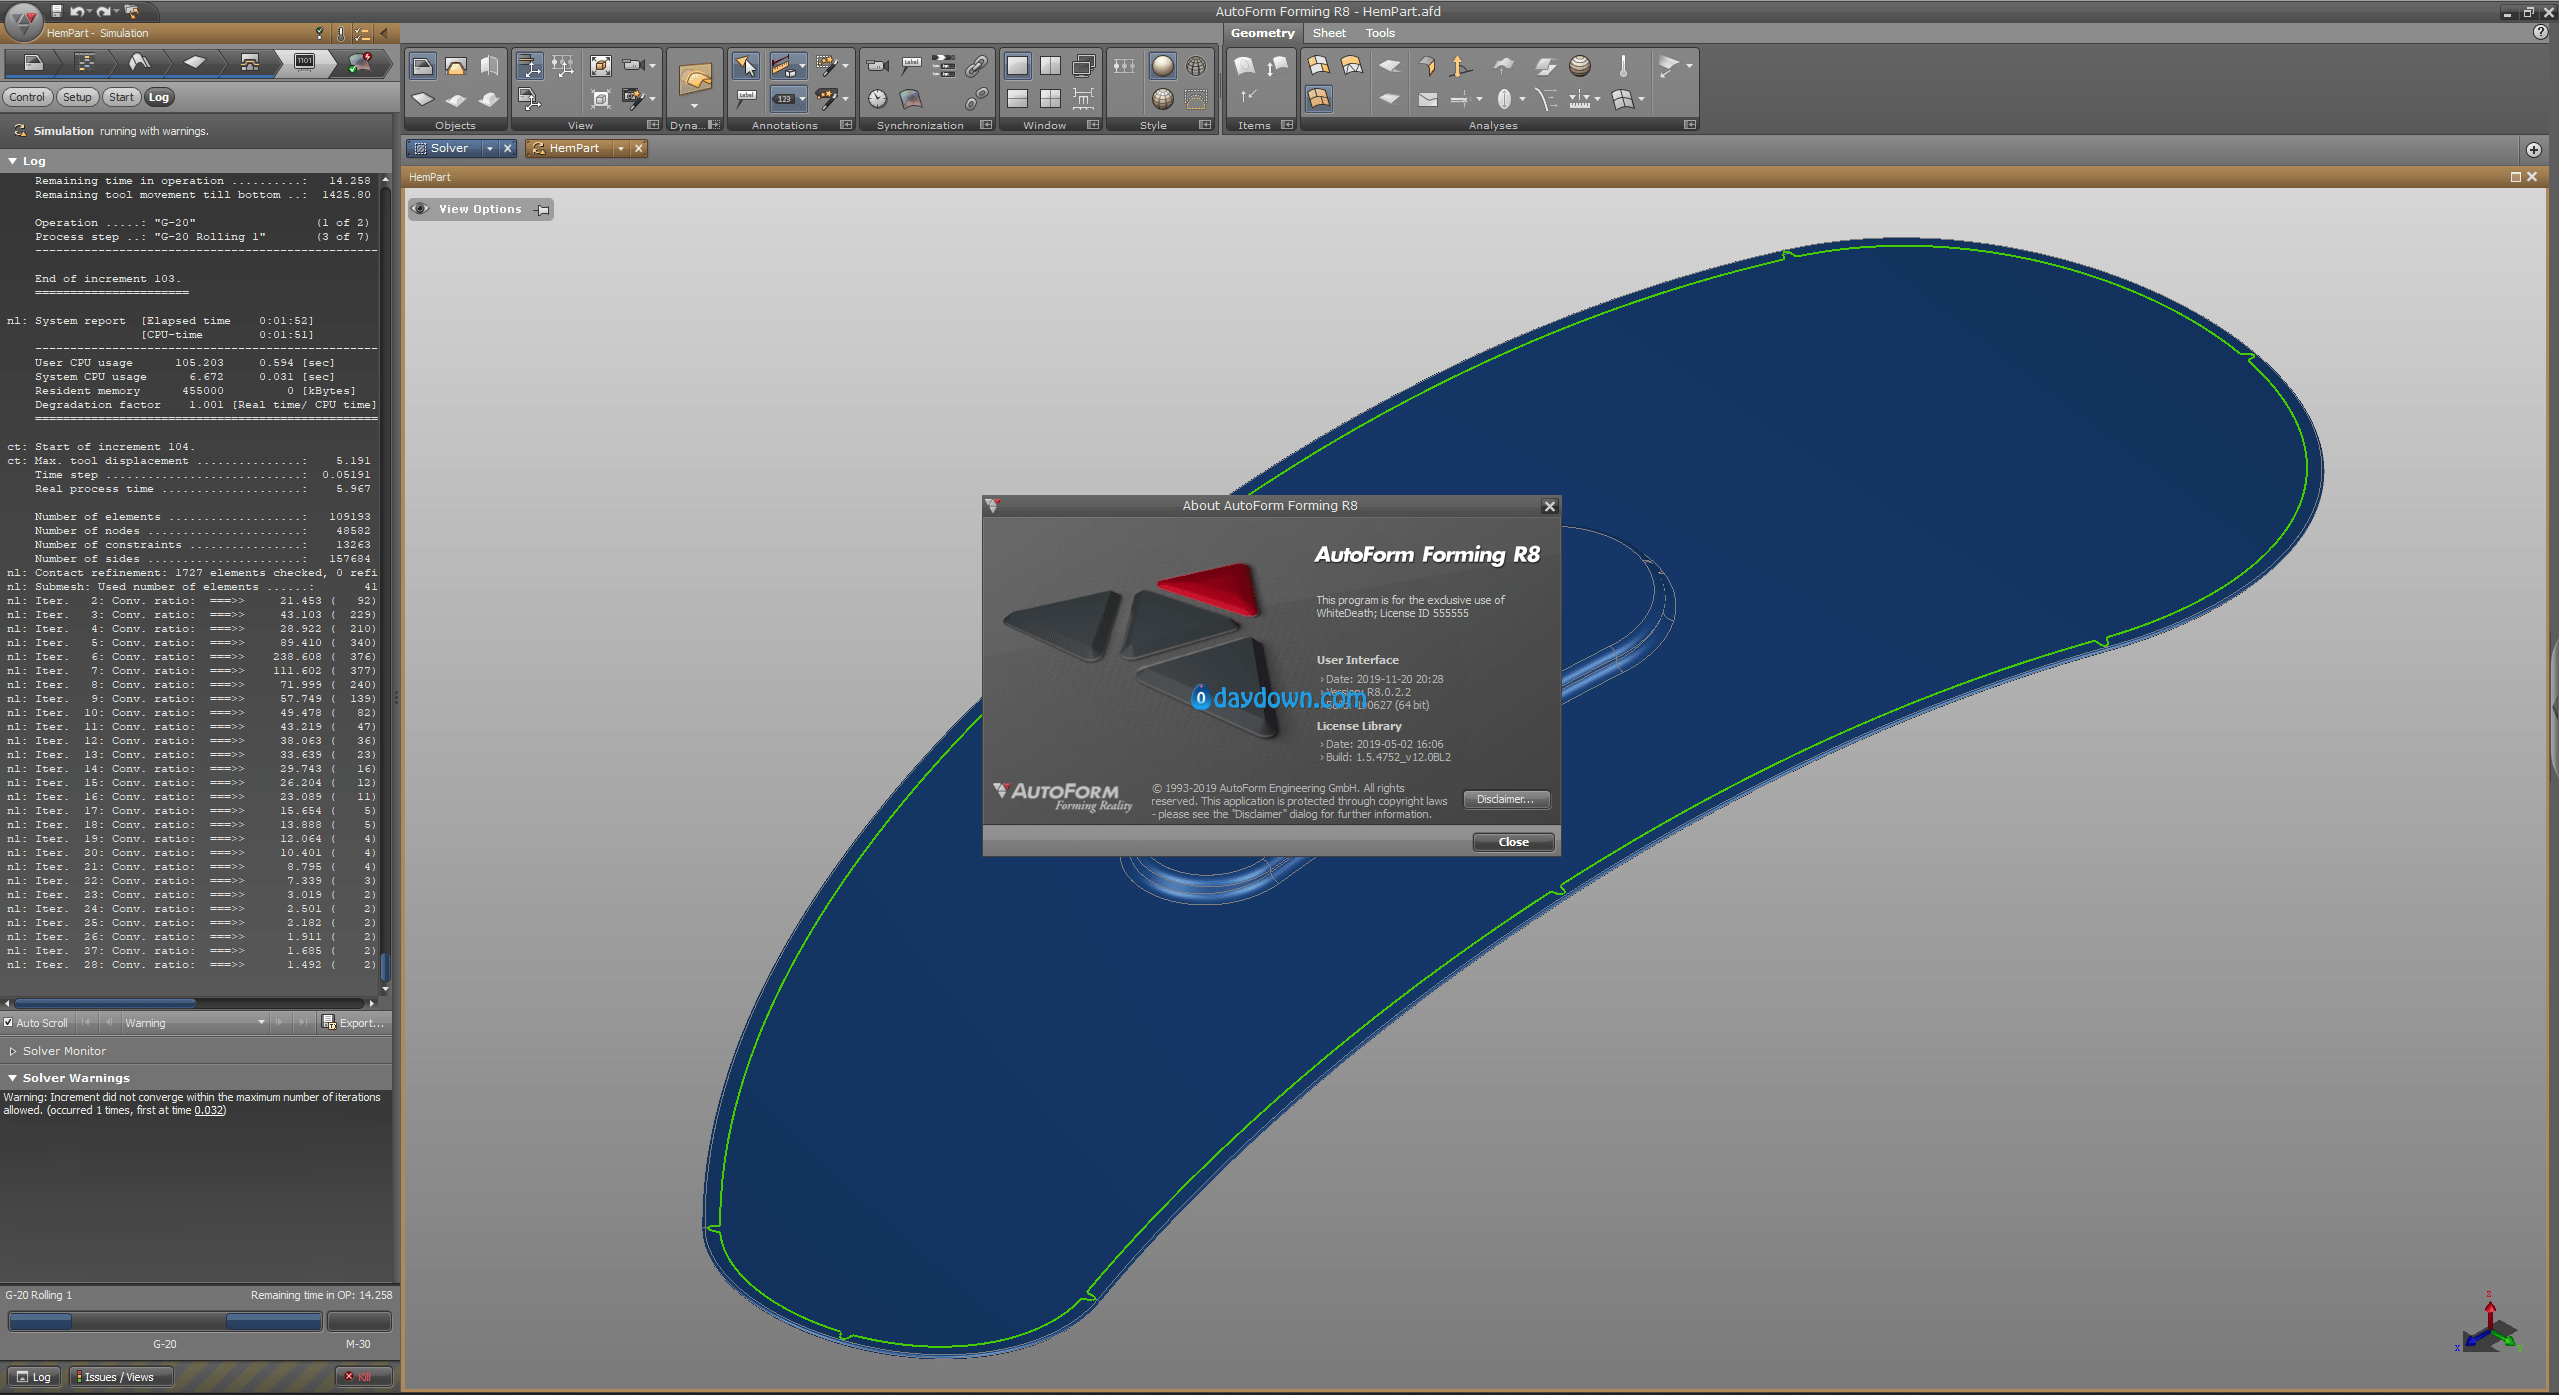This screenshot has width=2559, height=1395.
Task: Toggle the 123 value label annotation
Action: tap(788, 98)
